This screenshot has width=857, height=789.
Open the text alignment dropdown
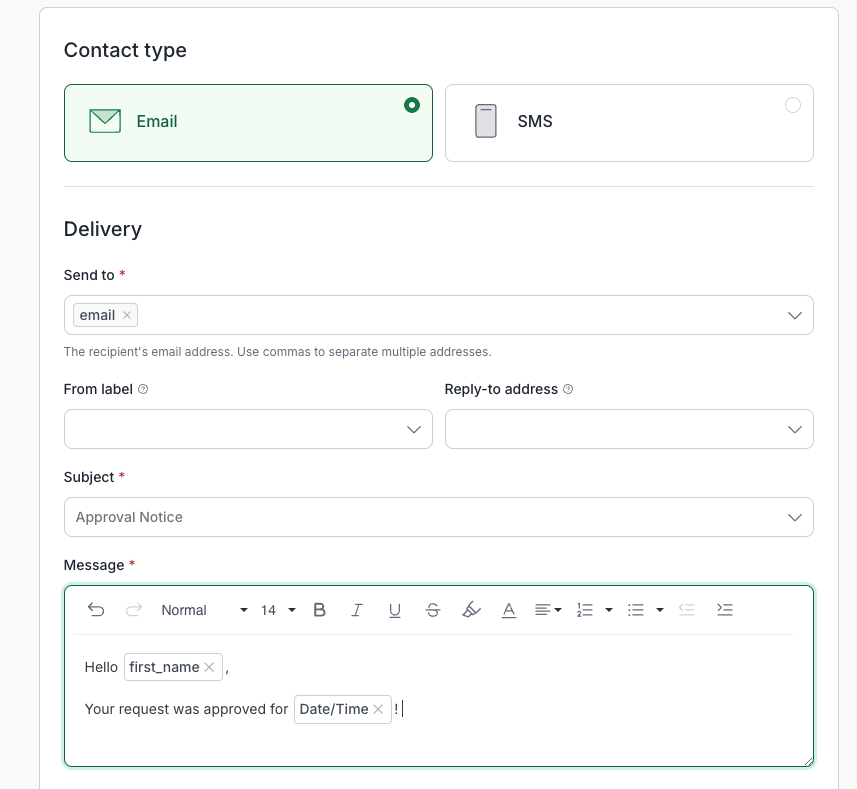[x=548, y=610]
